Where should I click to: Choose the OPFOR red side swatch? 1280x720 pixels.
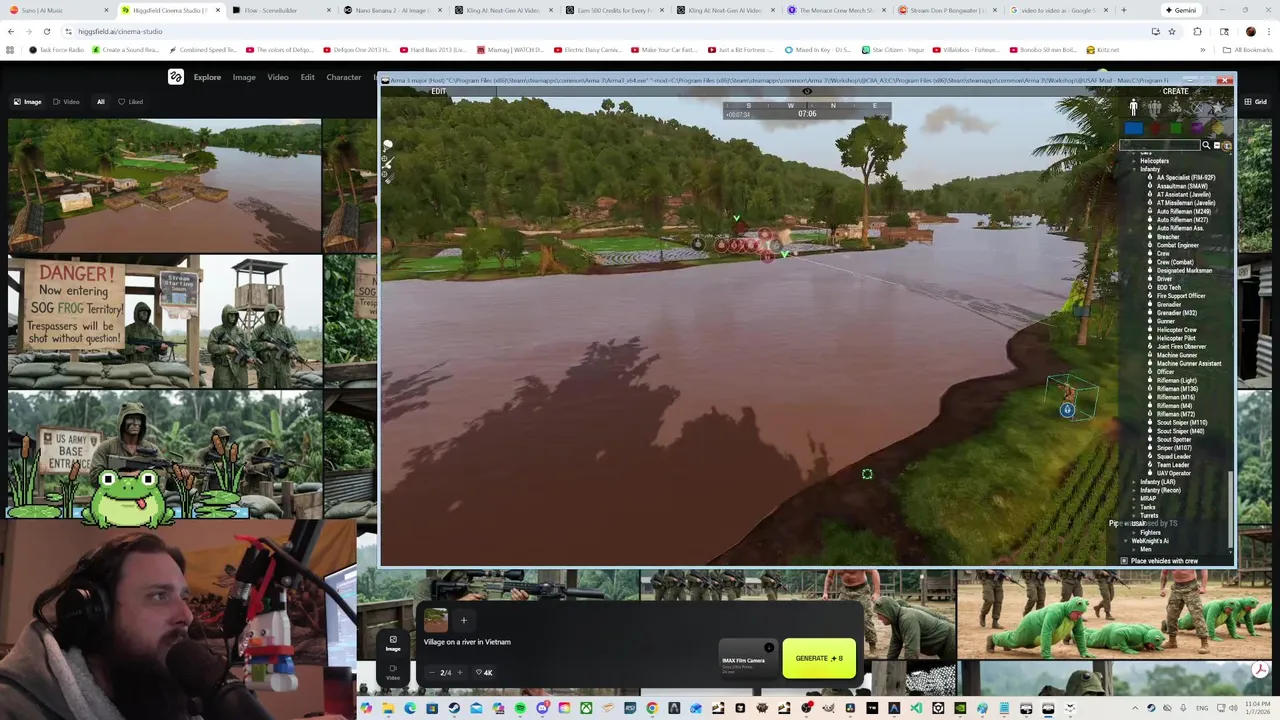click(1155, 128)
